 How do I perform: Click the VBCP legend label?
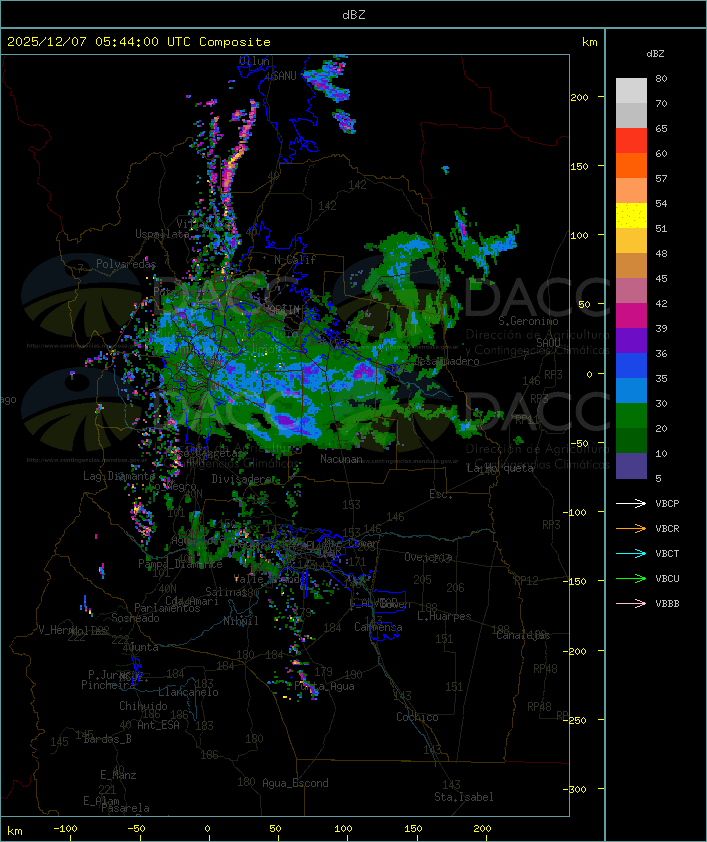click(x=667, y=504)
